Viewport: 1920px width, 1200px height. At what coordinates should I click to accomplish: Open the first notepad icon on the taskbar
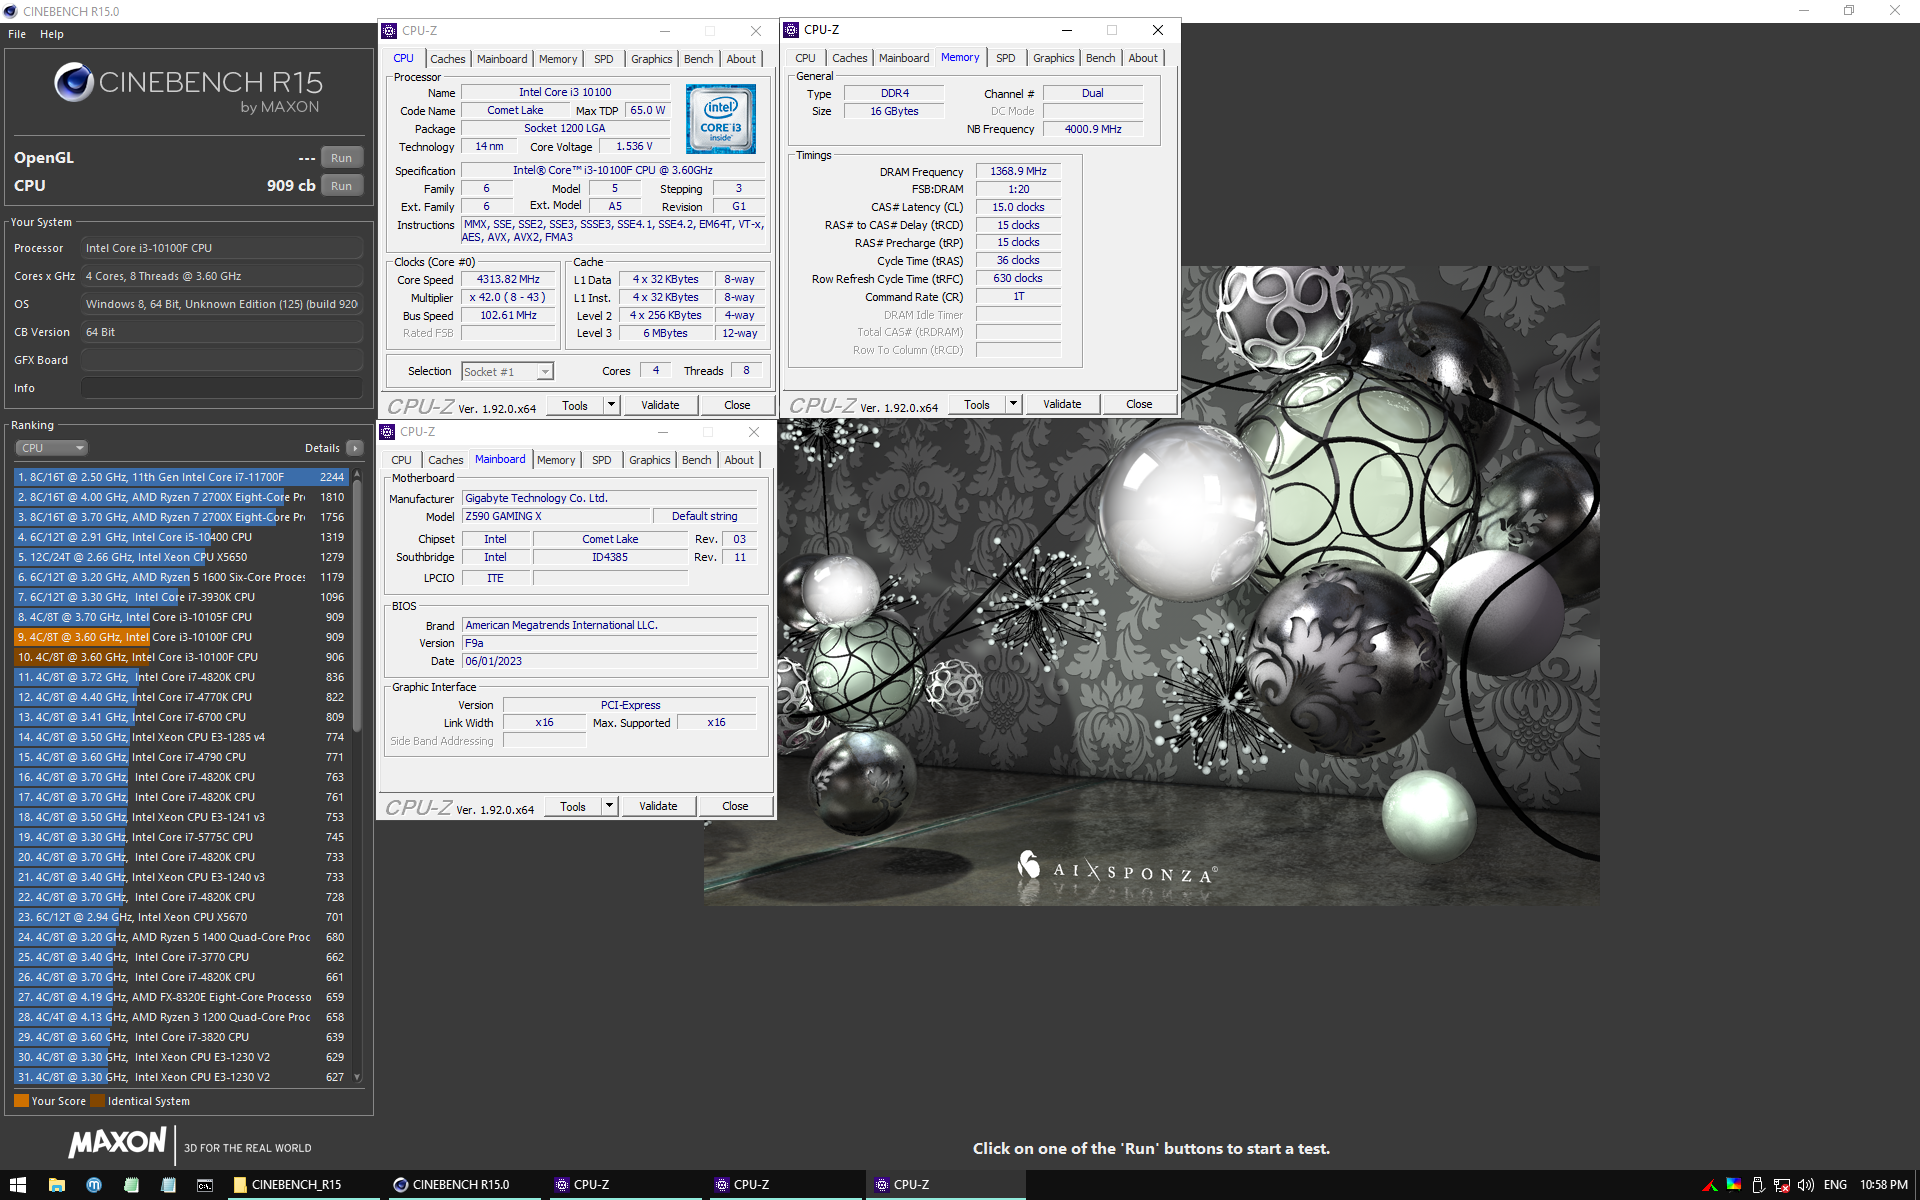[x=131, y=1184]
